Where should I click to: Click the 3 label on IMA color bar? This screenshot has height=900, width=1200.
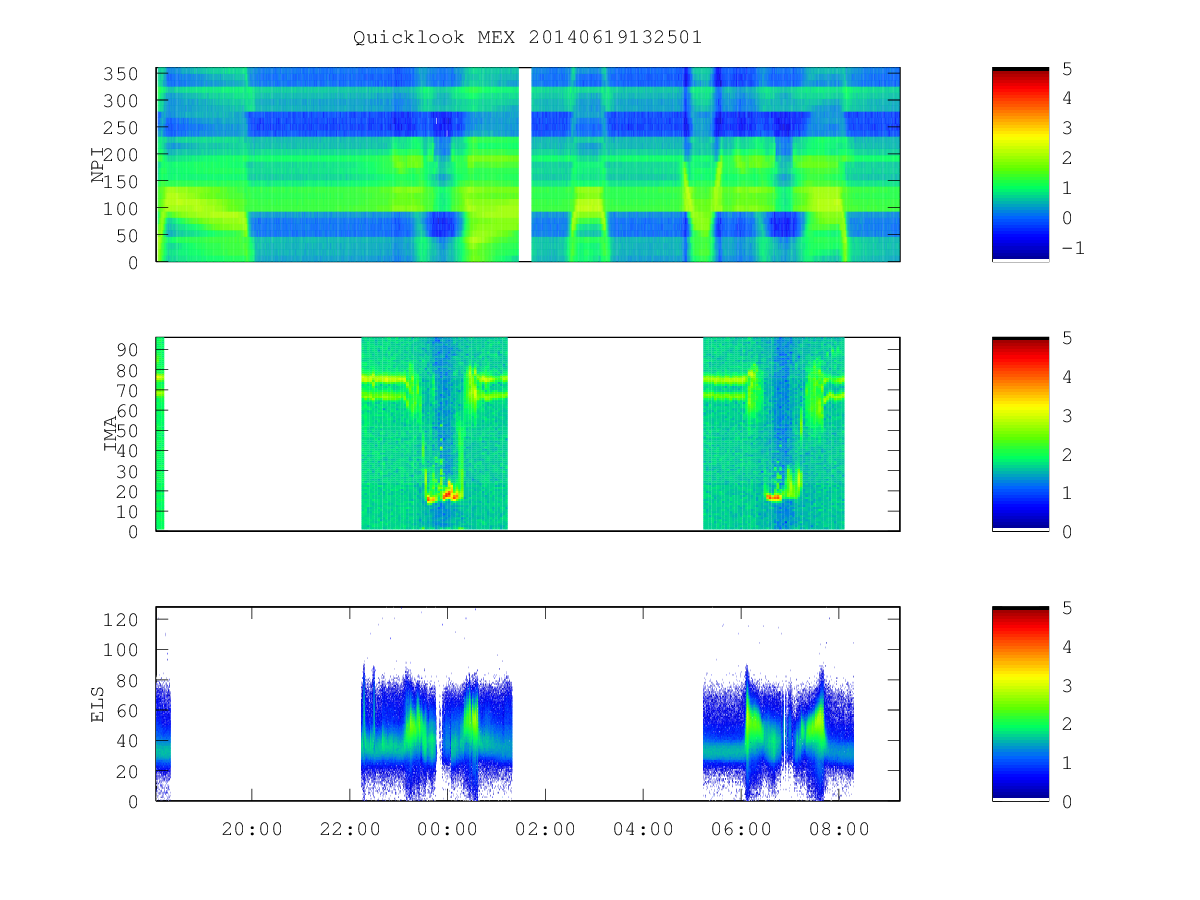tap(1067, 415)
